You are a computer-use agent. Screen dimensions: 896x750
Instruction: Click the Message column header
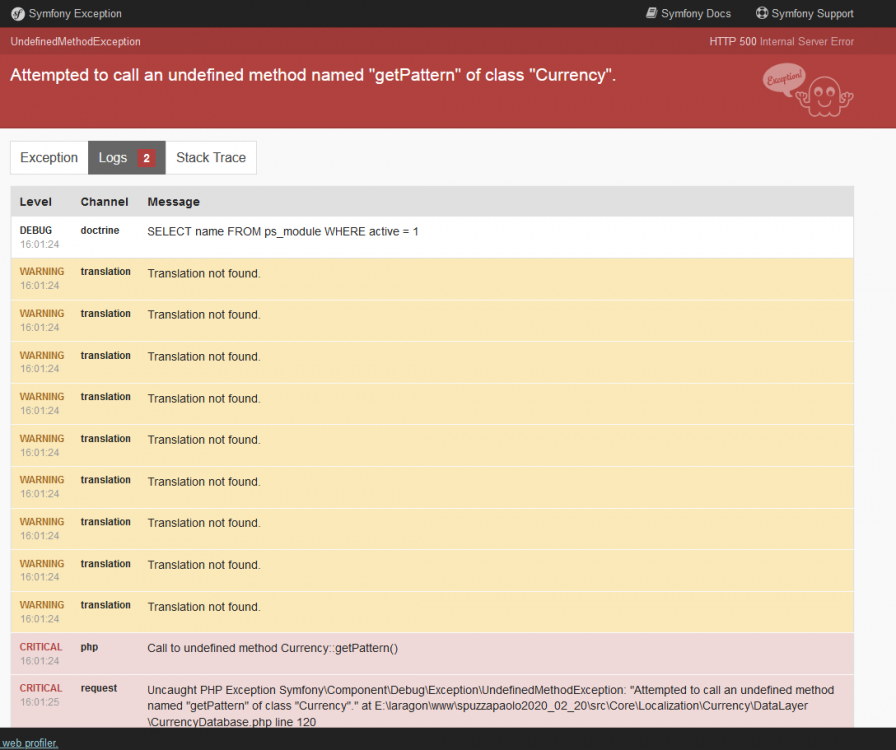[173, 201]
